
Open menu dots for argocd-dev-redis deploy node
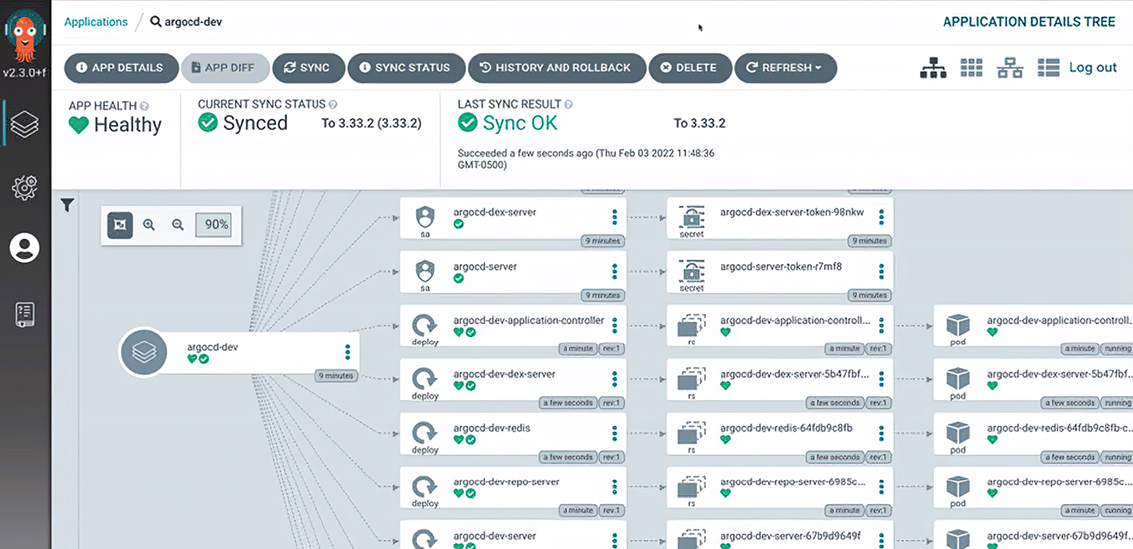pyautogui.click(x=615, y=433)
